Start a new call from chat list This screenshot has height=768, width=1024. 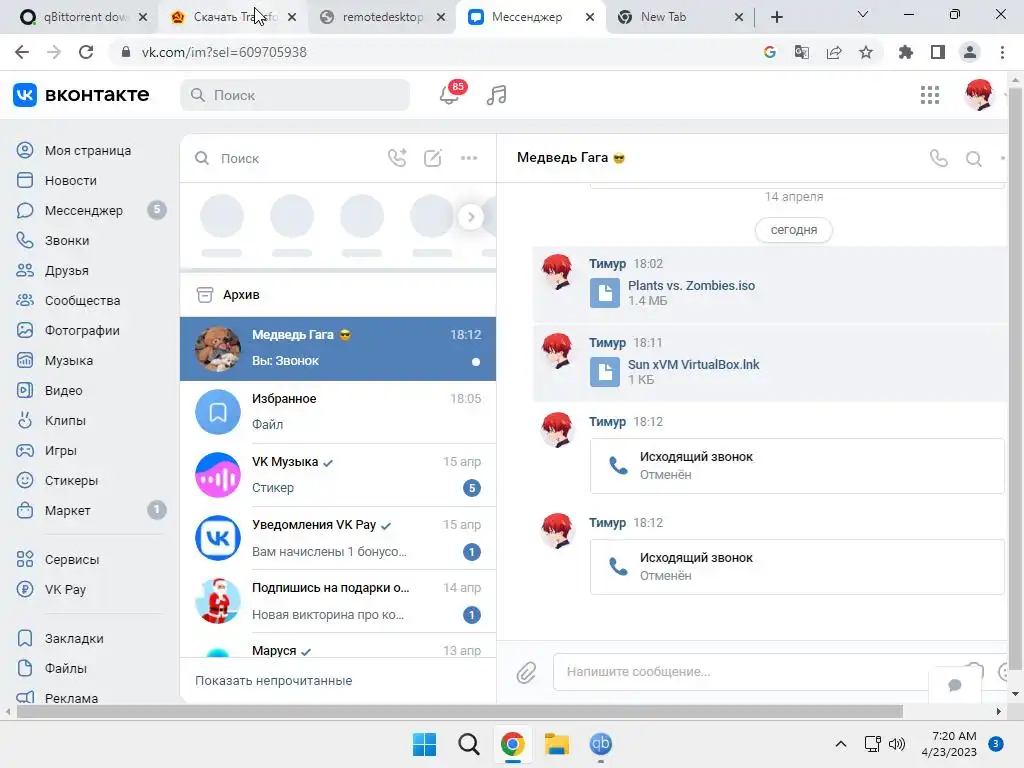[397, 158]
